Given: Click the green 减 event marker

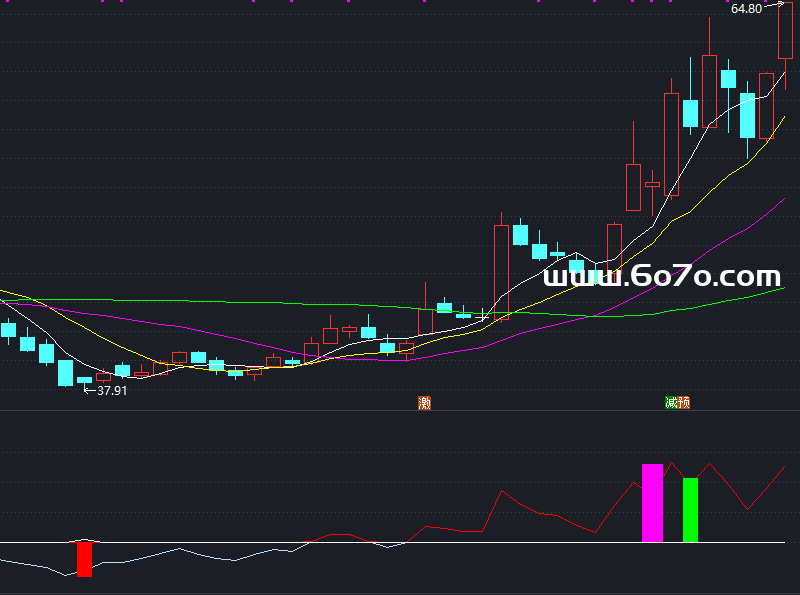Looking at the screenshot, I should [671, 403].
